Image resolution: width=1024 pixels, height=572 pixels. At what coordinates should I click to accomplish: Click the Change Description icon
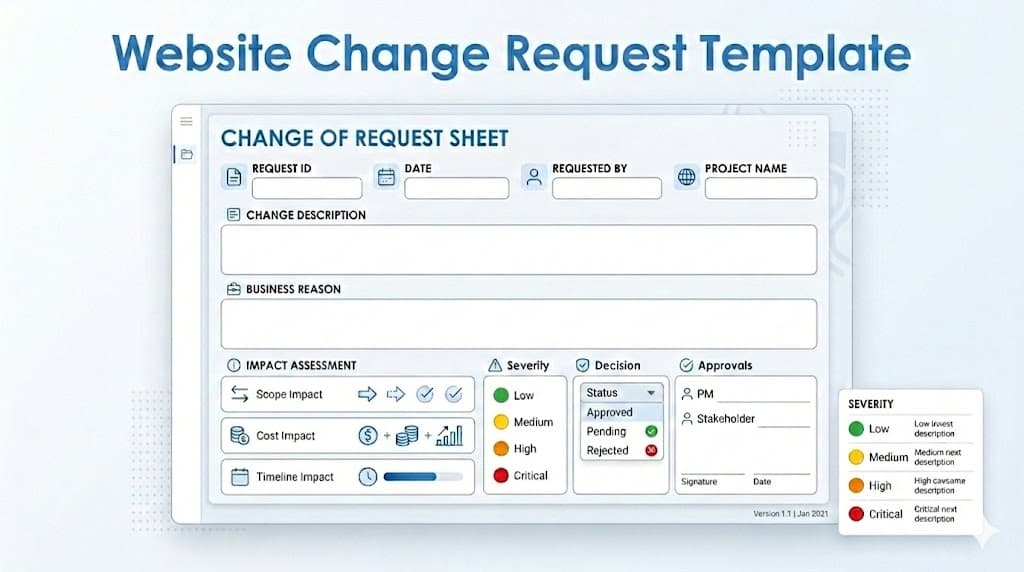[x=233, y=214]
